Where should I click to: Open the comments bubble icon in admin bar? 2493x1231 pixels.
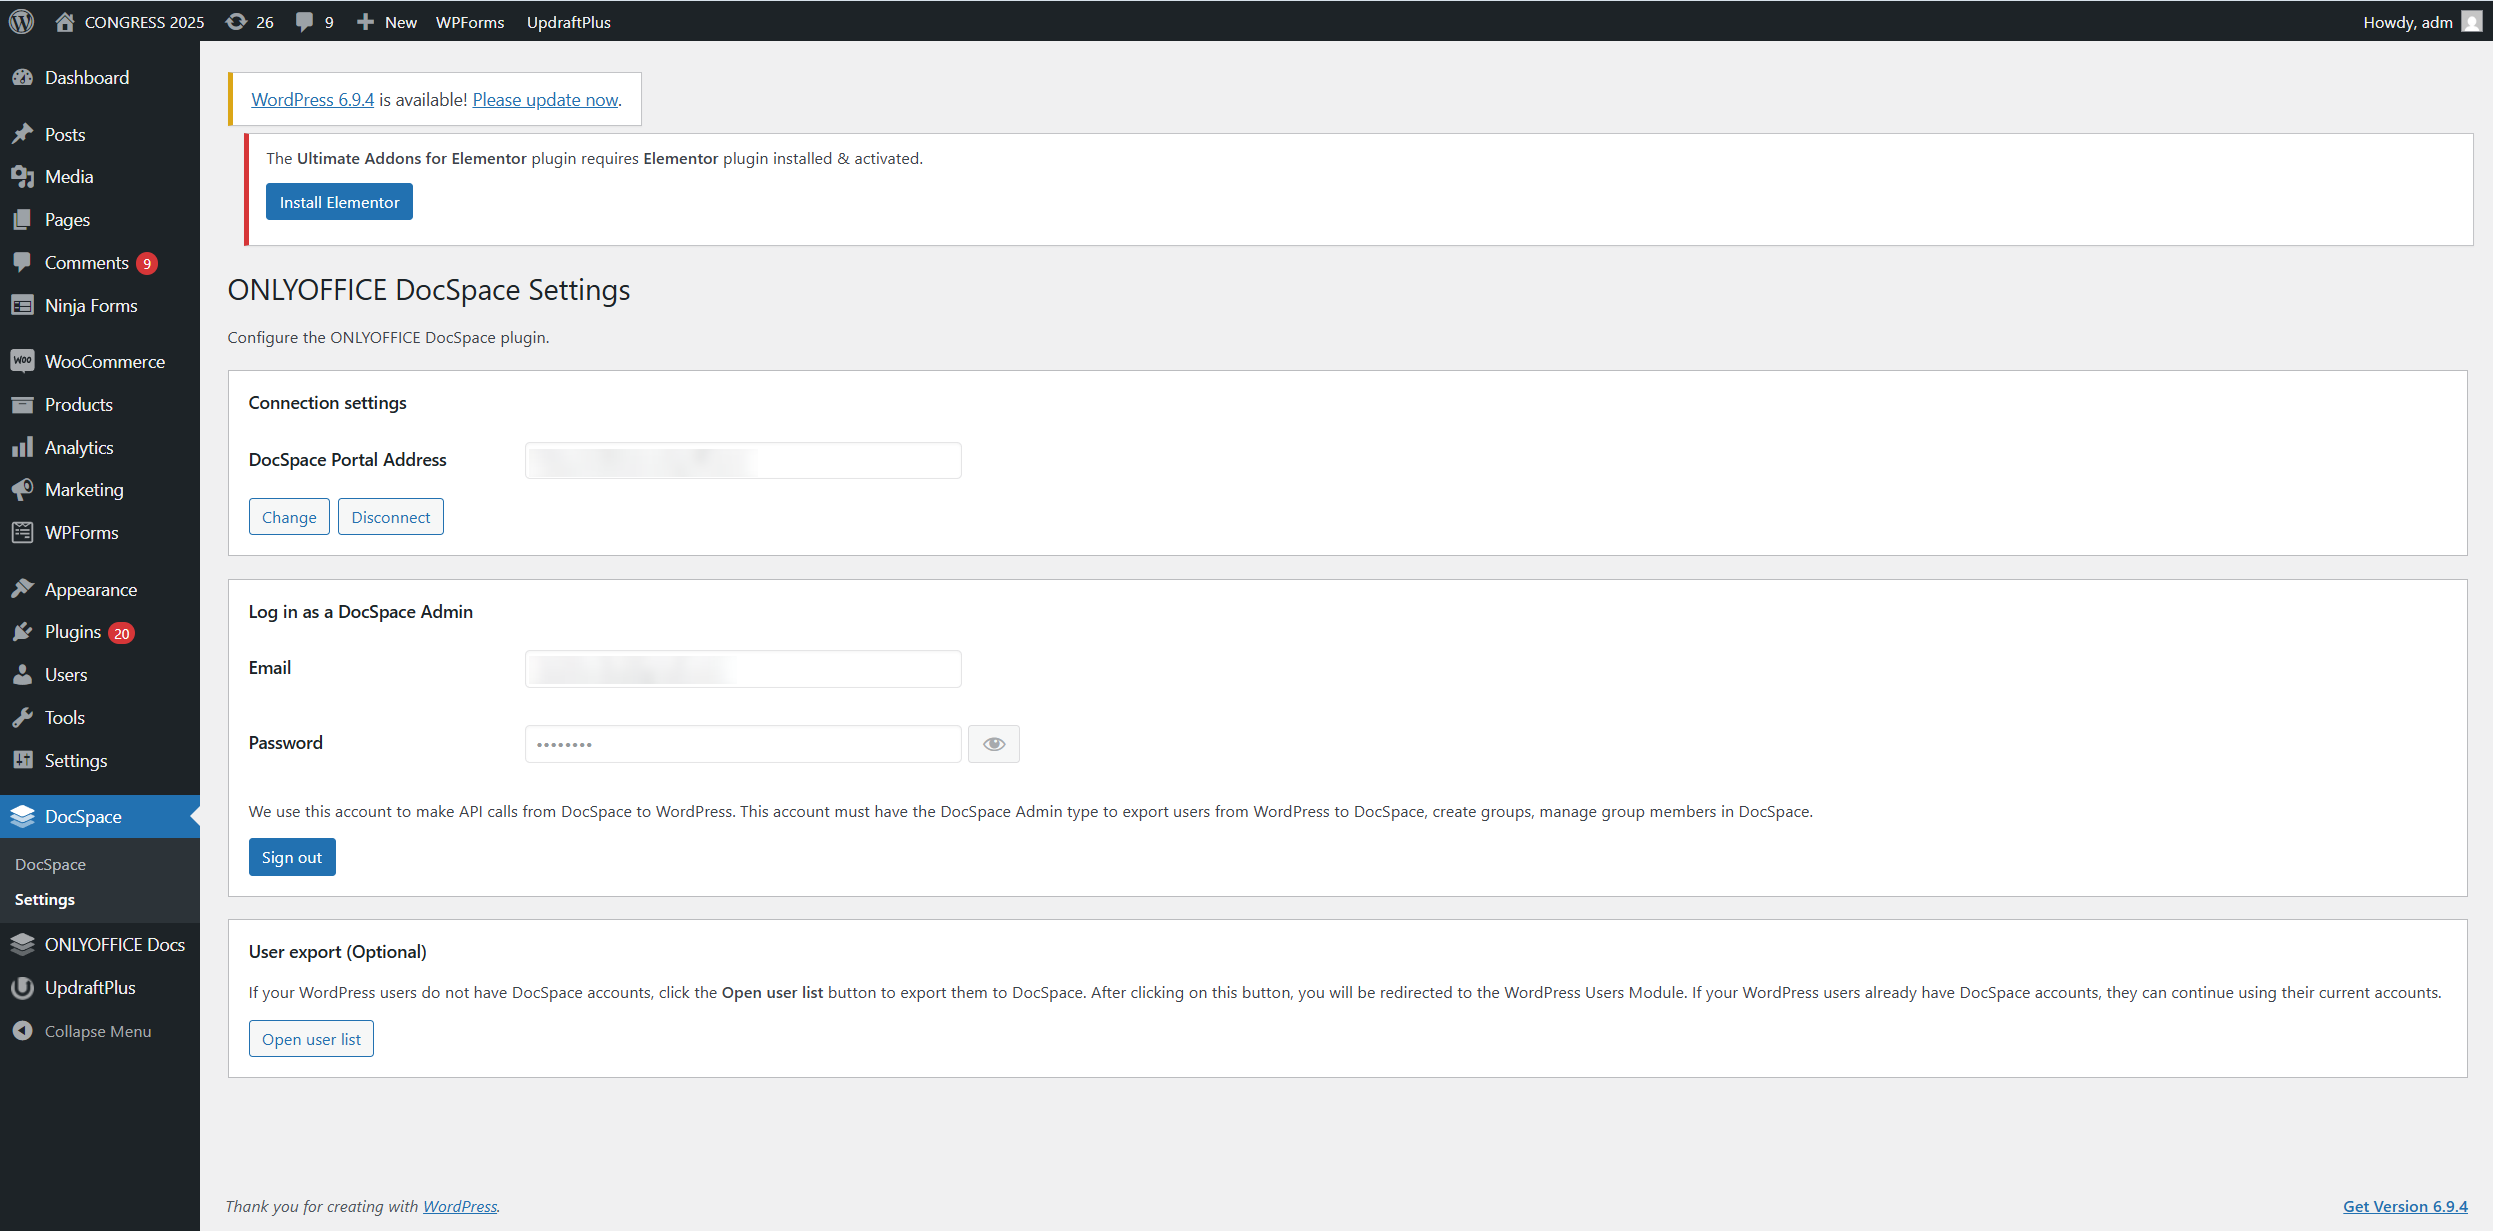click(305, 21)
